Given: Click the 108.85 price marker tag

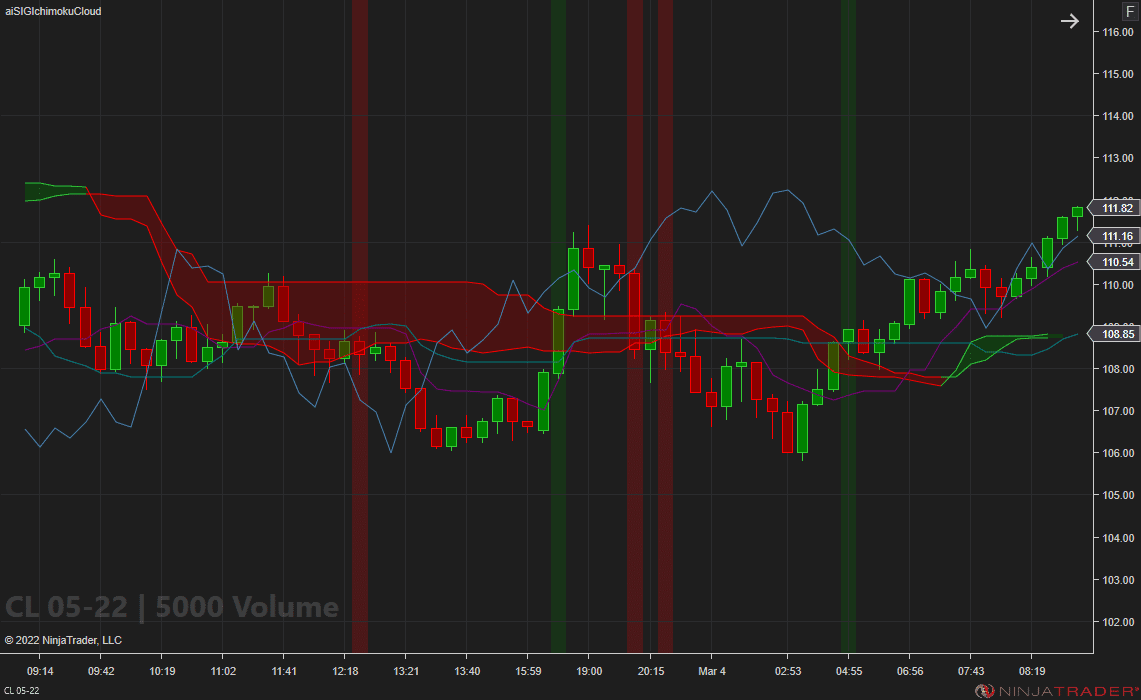Looking at the screenshot, I should click(1113, 335).
